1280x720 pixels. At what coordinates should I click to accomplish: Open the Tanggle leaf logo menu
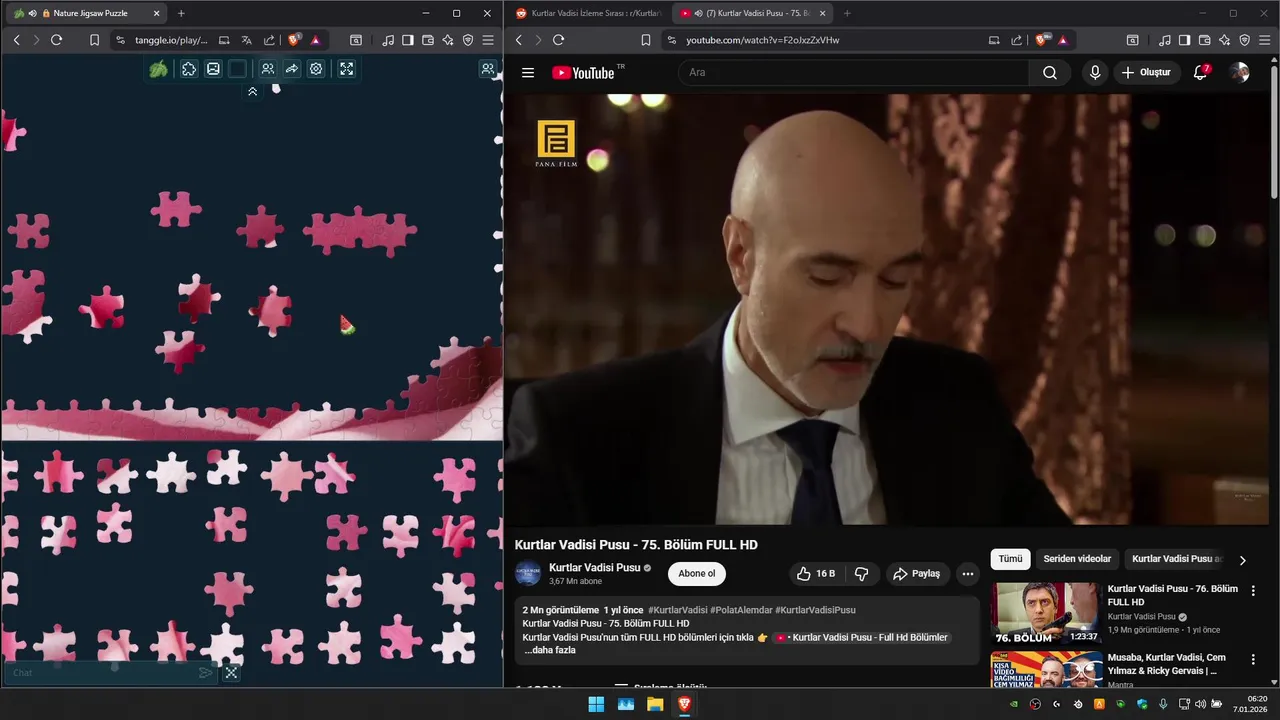click(158, 69)
